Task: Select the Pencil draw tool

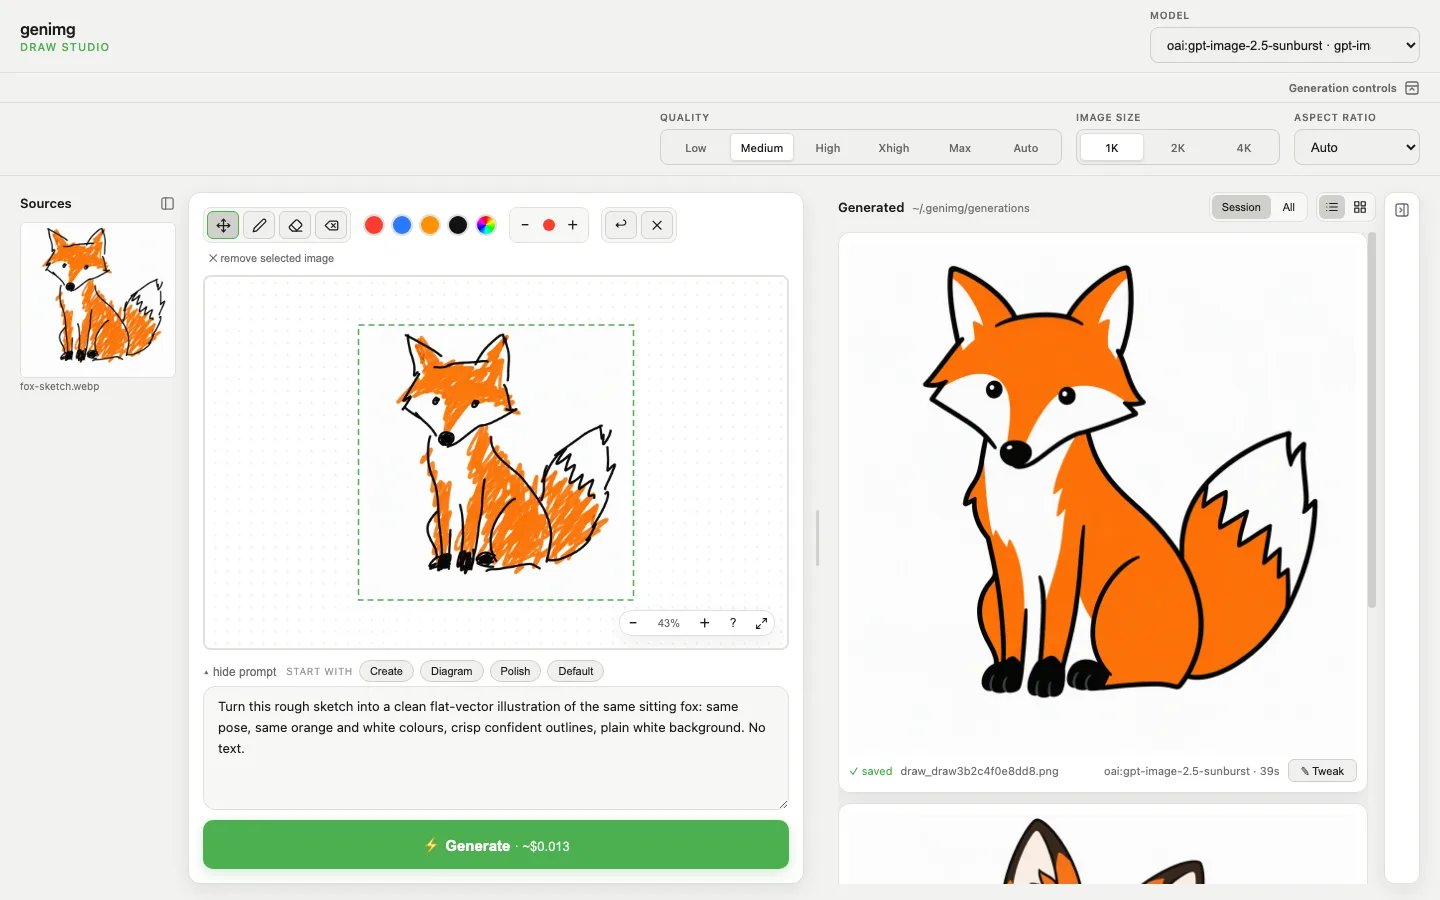Action: coord(259,225)
